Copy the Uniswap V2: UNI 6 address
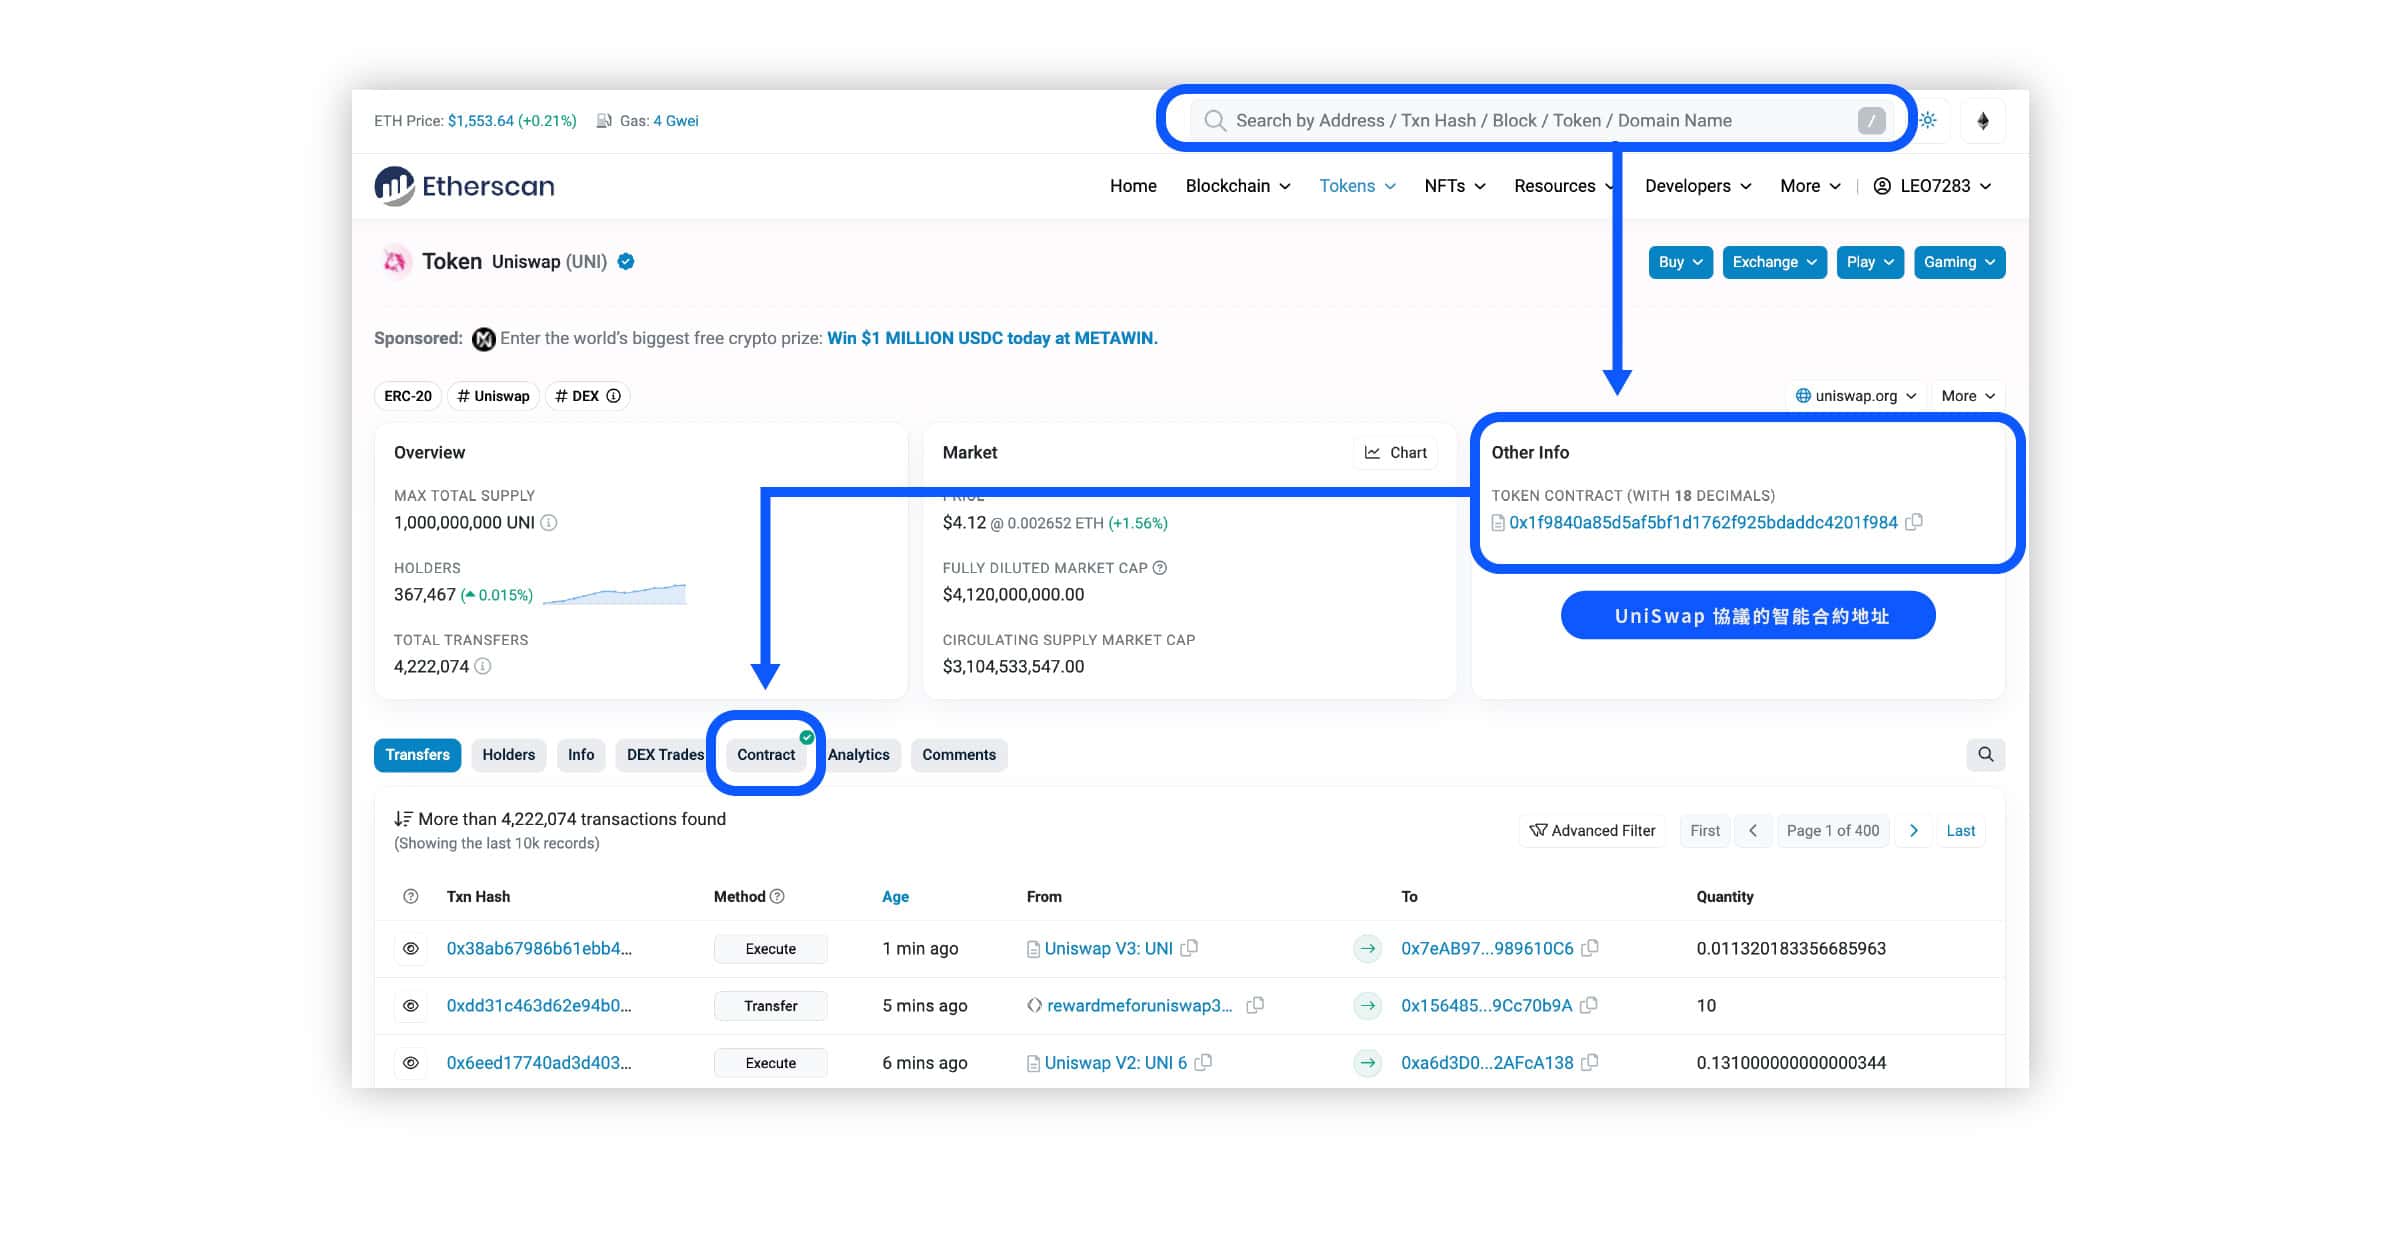This screenshot has height=1256, width=2400. 1203,1062
